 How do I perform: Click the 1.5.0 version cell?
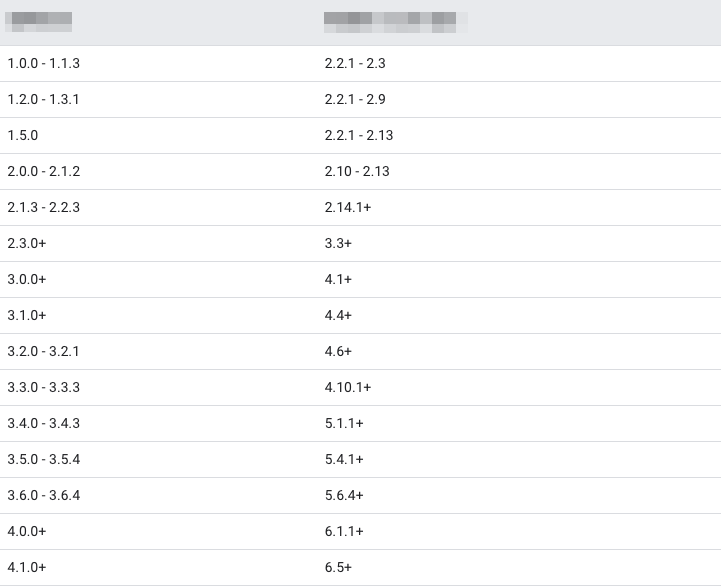[x=23, y=136]
